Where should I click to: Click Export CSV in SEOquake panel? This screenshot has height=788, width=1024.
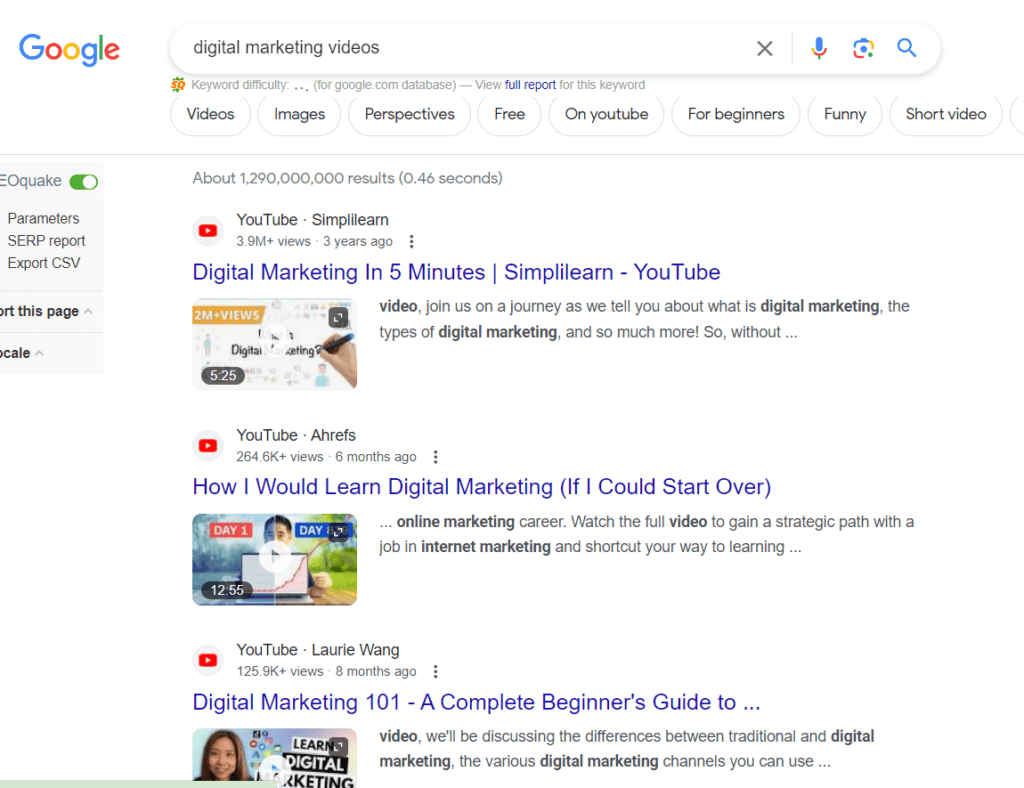(44, 263)
